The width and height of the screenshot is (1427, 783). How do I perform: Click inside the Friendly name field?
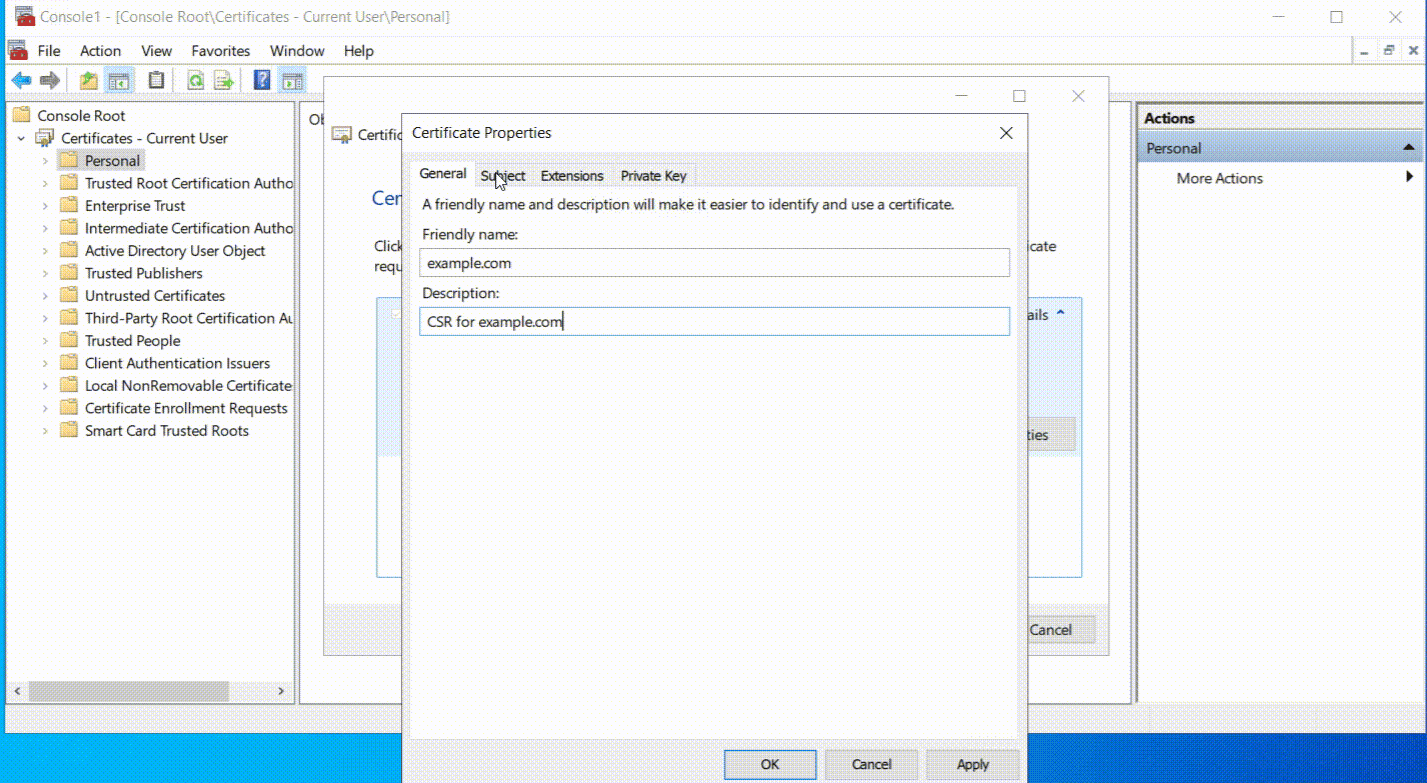click(x=712, y=262)
